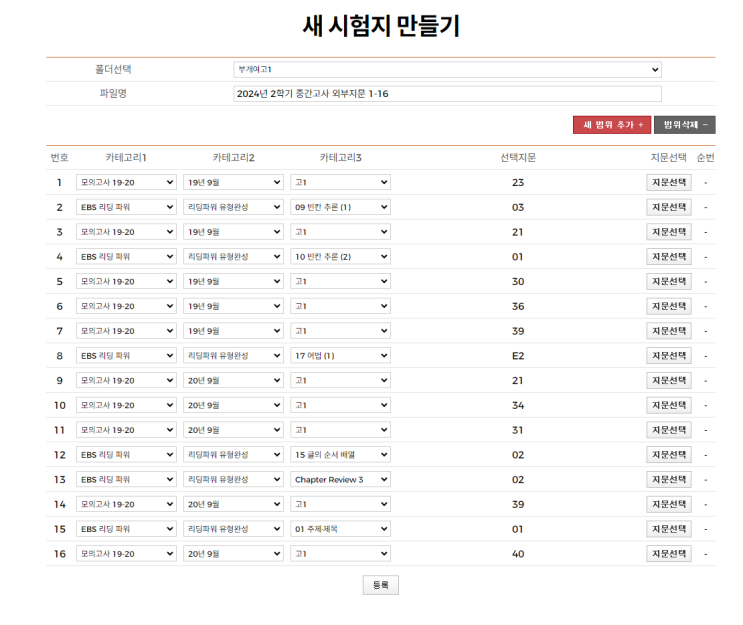This screenshot has width=743, height=625.
Task: Click 지문선택 button in row 5
Action: coord(669,281)
